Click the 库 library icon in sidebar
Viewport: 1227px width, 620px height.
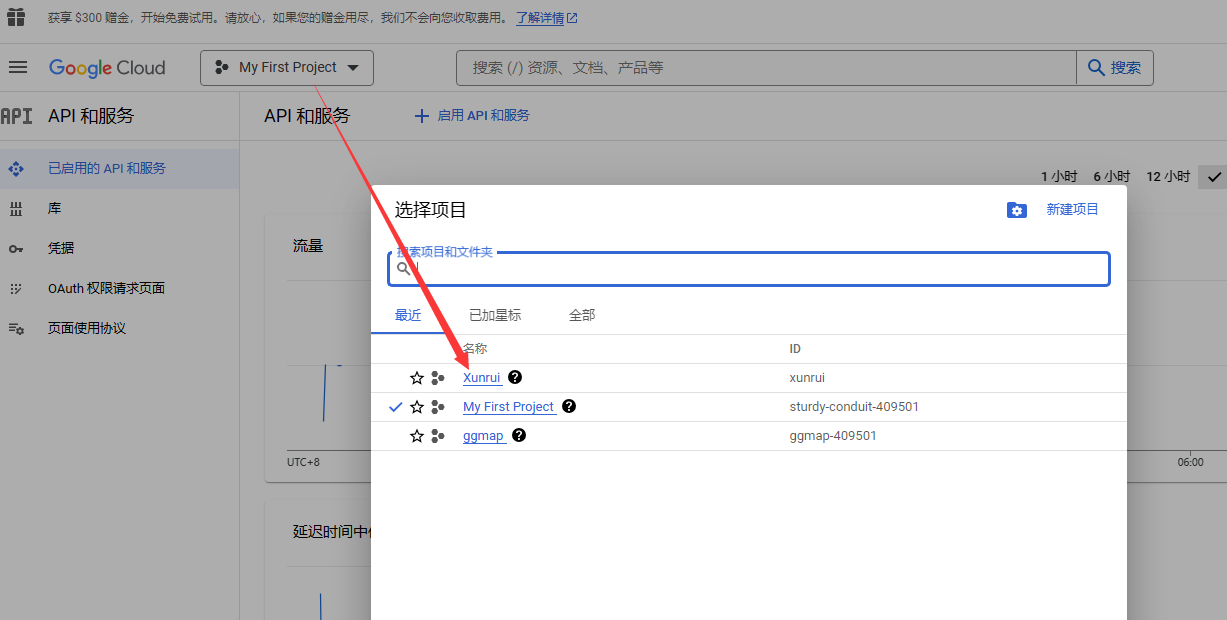pos(16,208)
